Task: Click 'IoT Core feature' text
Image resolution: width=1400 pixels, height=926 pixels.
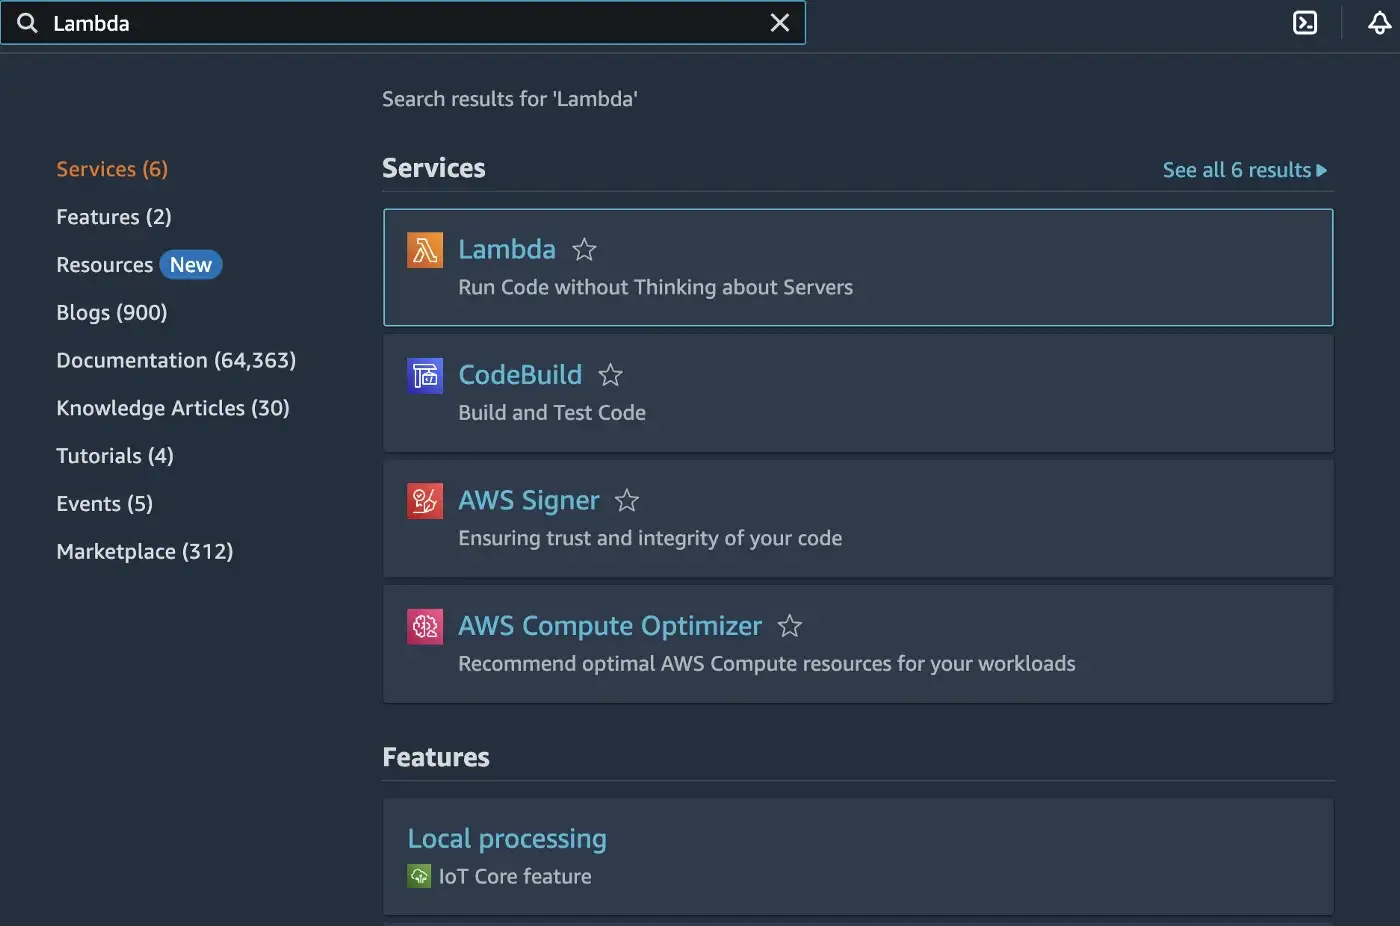Action: point(515,877)
